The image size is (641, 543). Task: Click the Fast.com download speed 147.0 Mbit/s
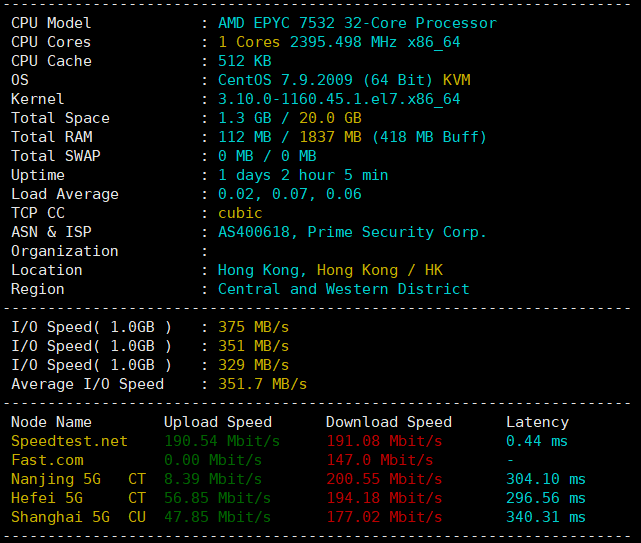click(x=380, y=460)
